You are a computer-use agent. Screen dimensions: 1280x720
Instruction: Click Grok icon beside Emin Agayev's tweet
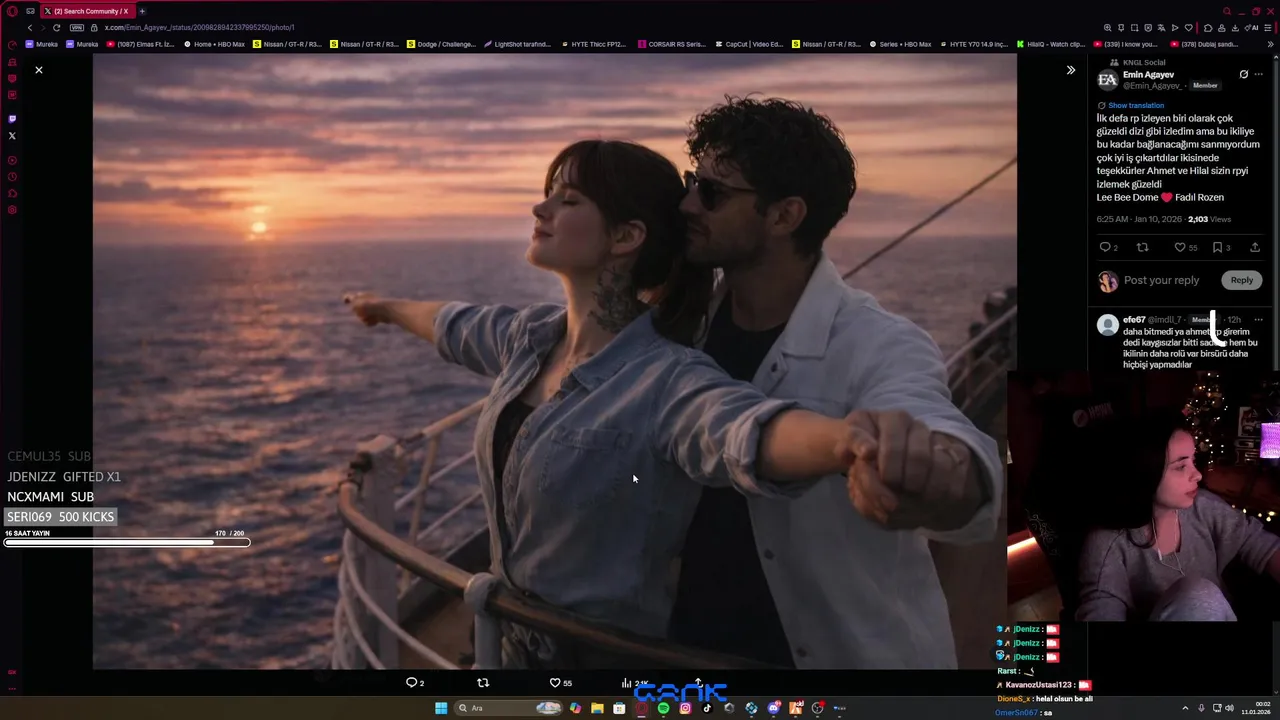tap(1243, 74)
